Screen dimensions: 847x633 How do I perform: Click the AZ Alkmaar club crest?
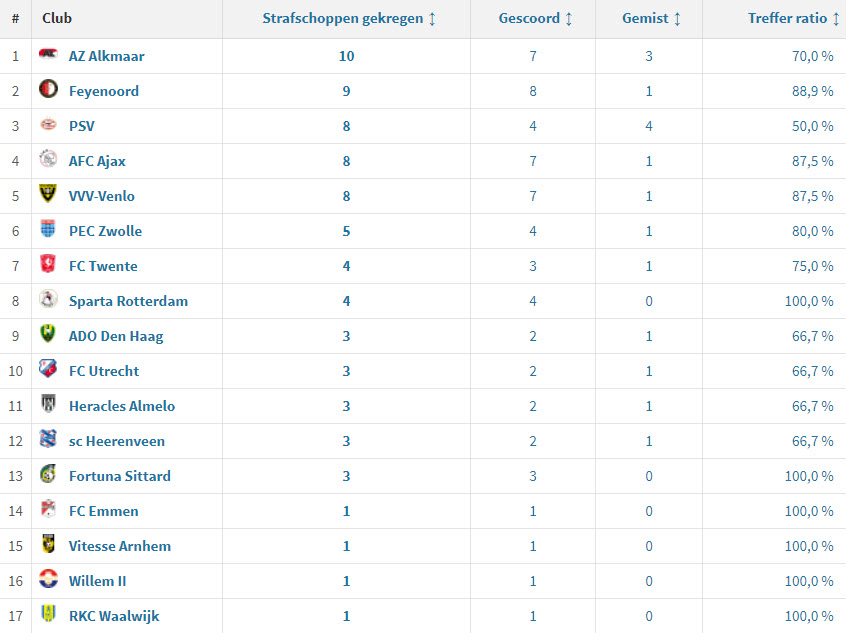coord(48,55)
